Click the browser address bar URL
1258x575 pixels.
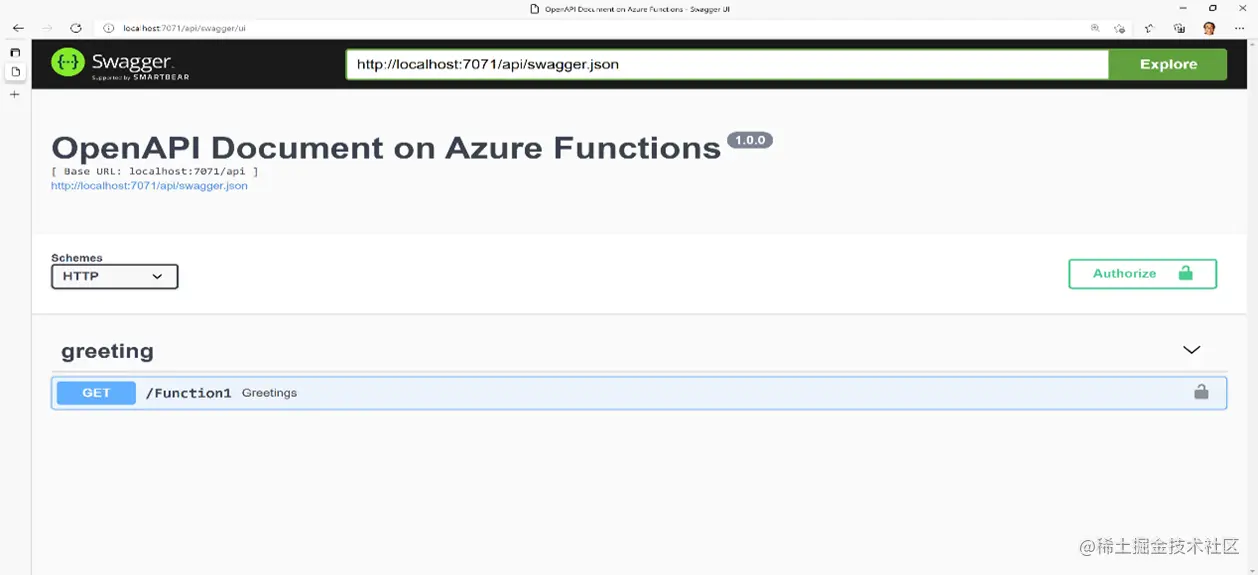(x=185, y=28)
